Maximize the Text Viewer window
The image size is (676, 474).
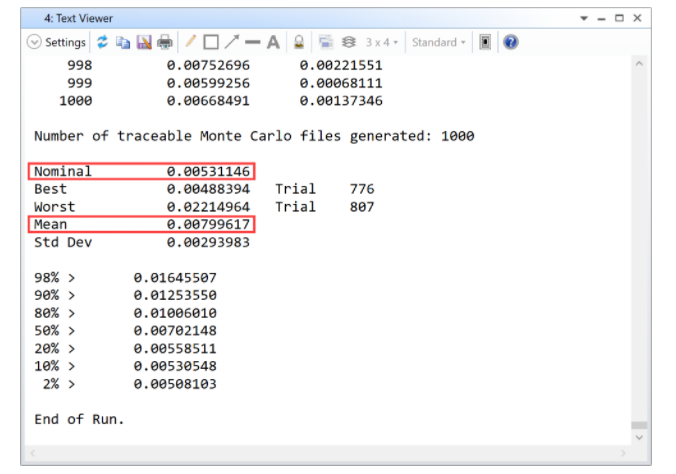(620, 18)
